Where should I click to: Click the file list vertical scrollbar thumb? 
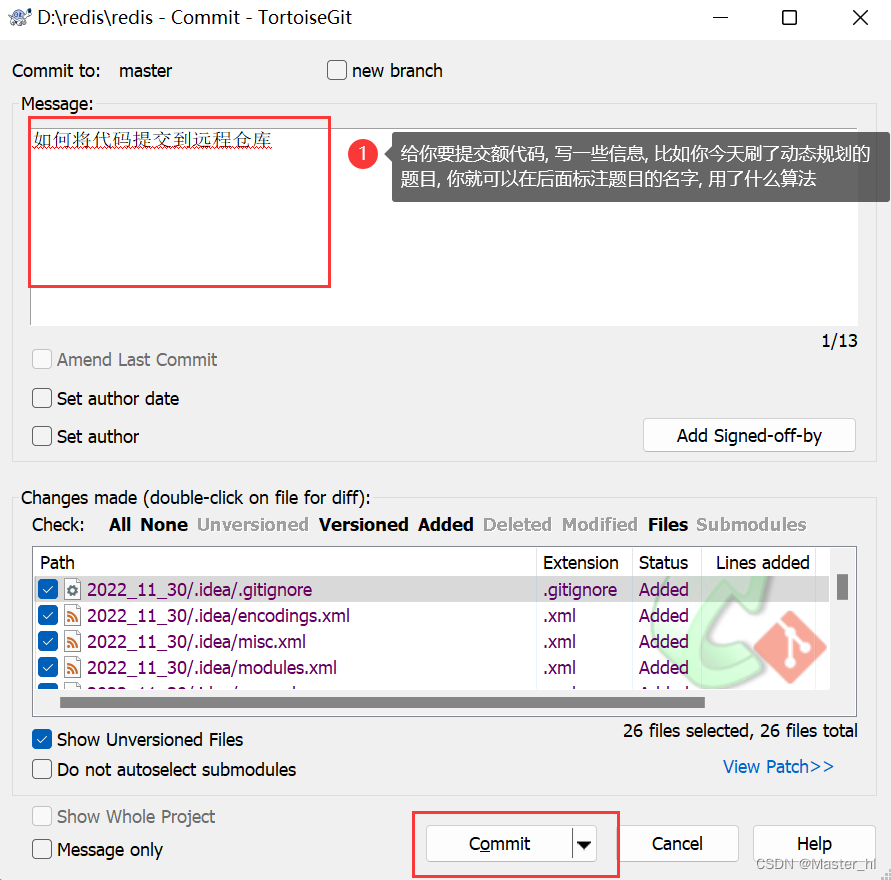pyautogui.click(x=843, y=587)
